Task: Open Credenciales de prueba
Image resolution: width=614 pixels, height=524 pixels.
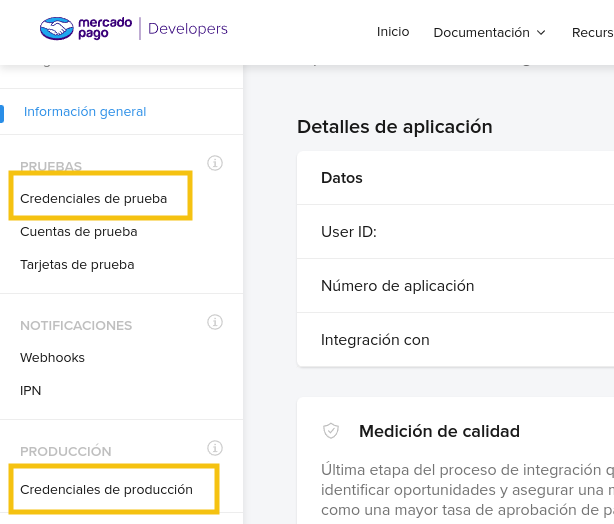Action: click(93, 198)
